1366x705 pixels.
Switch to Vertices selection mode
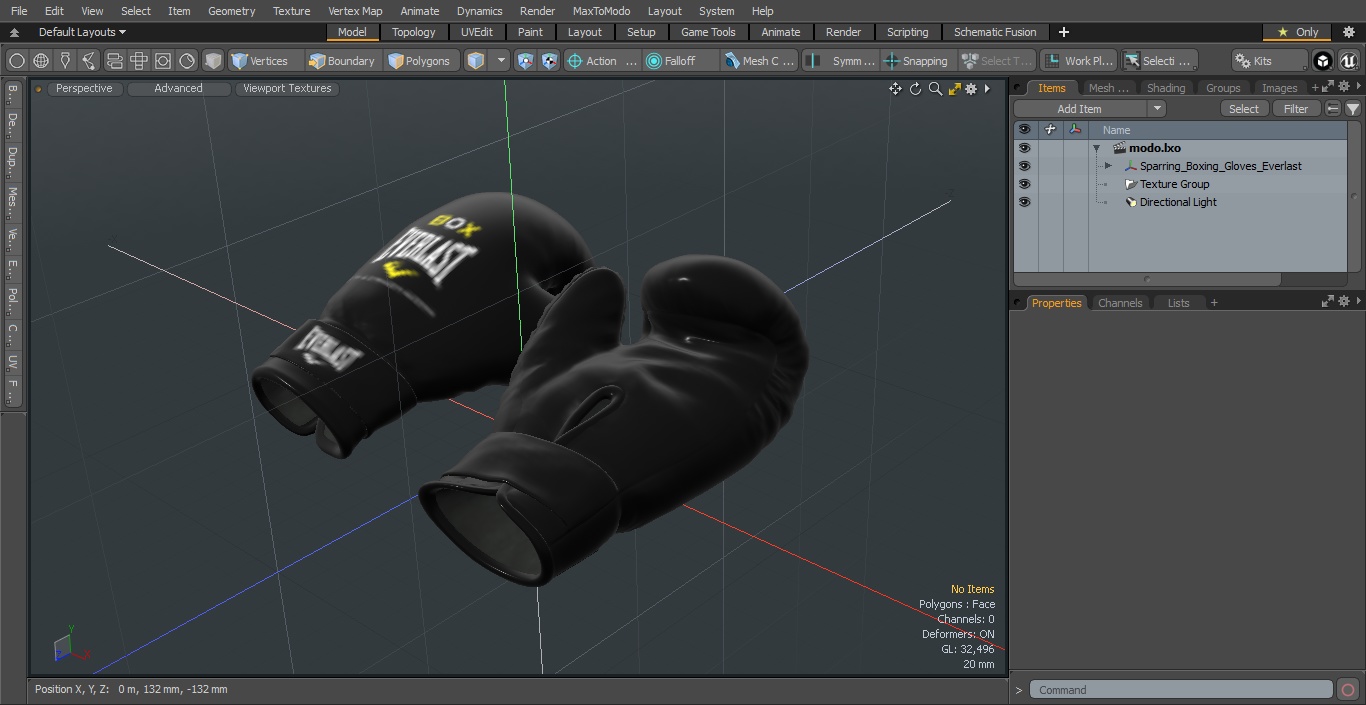(265, 61)
